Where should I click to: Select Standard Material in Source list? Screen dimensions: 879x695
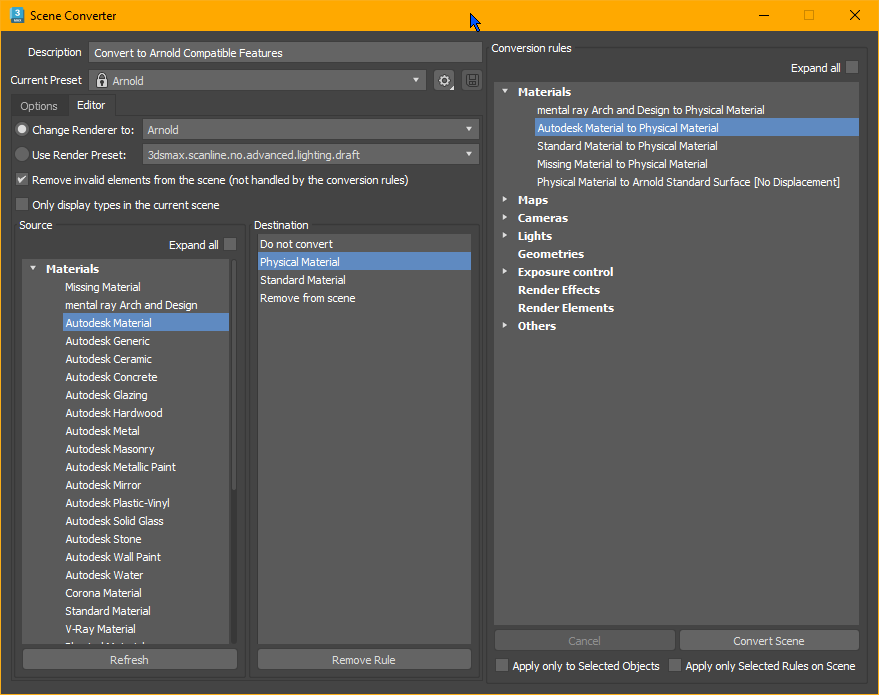tap(146, 611)
